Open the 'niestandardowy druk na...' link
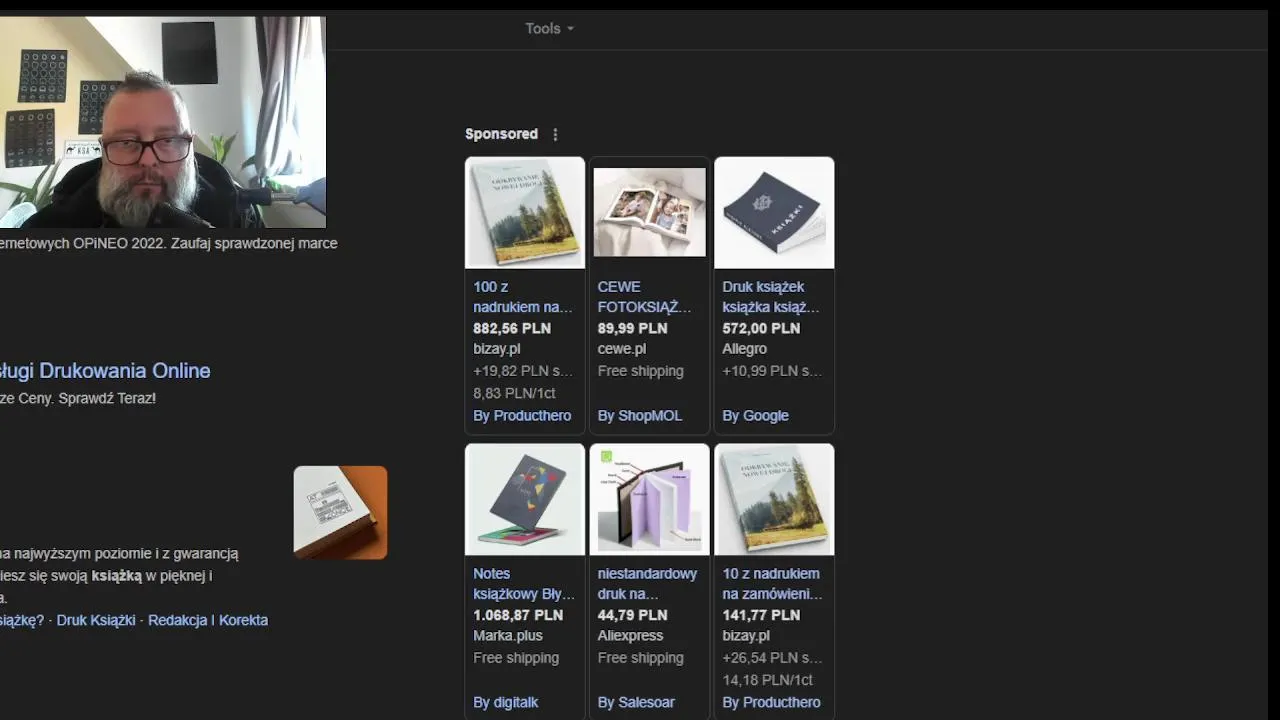This screenshot has height=720, width=1280. click(647, 584)
